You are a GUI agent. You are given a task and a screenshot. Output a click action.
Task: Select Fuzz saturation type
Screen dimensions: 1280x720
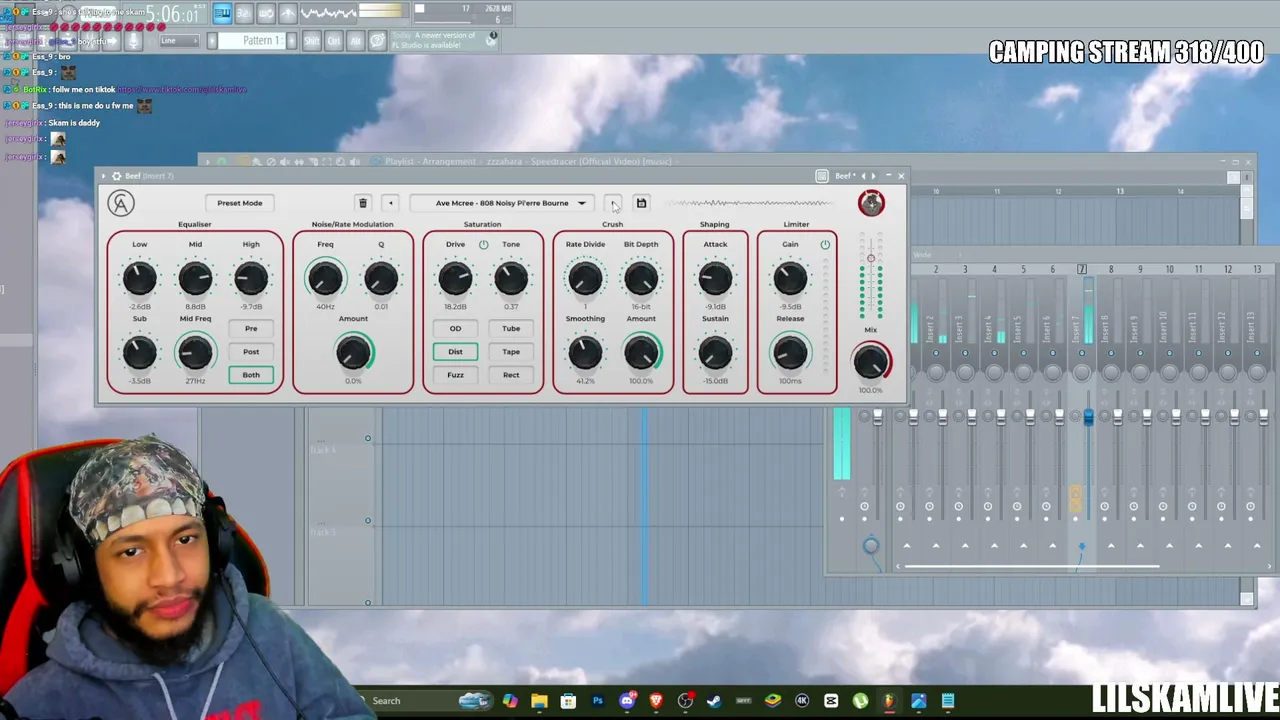[455, 375]
